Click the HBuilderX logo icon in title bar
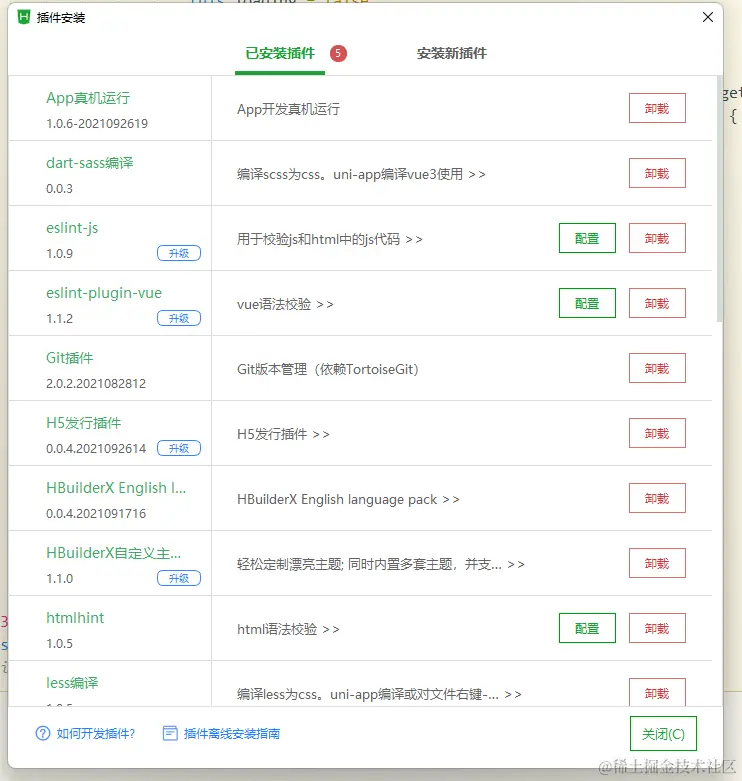 (x=24, y=17)
